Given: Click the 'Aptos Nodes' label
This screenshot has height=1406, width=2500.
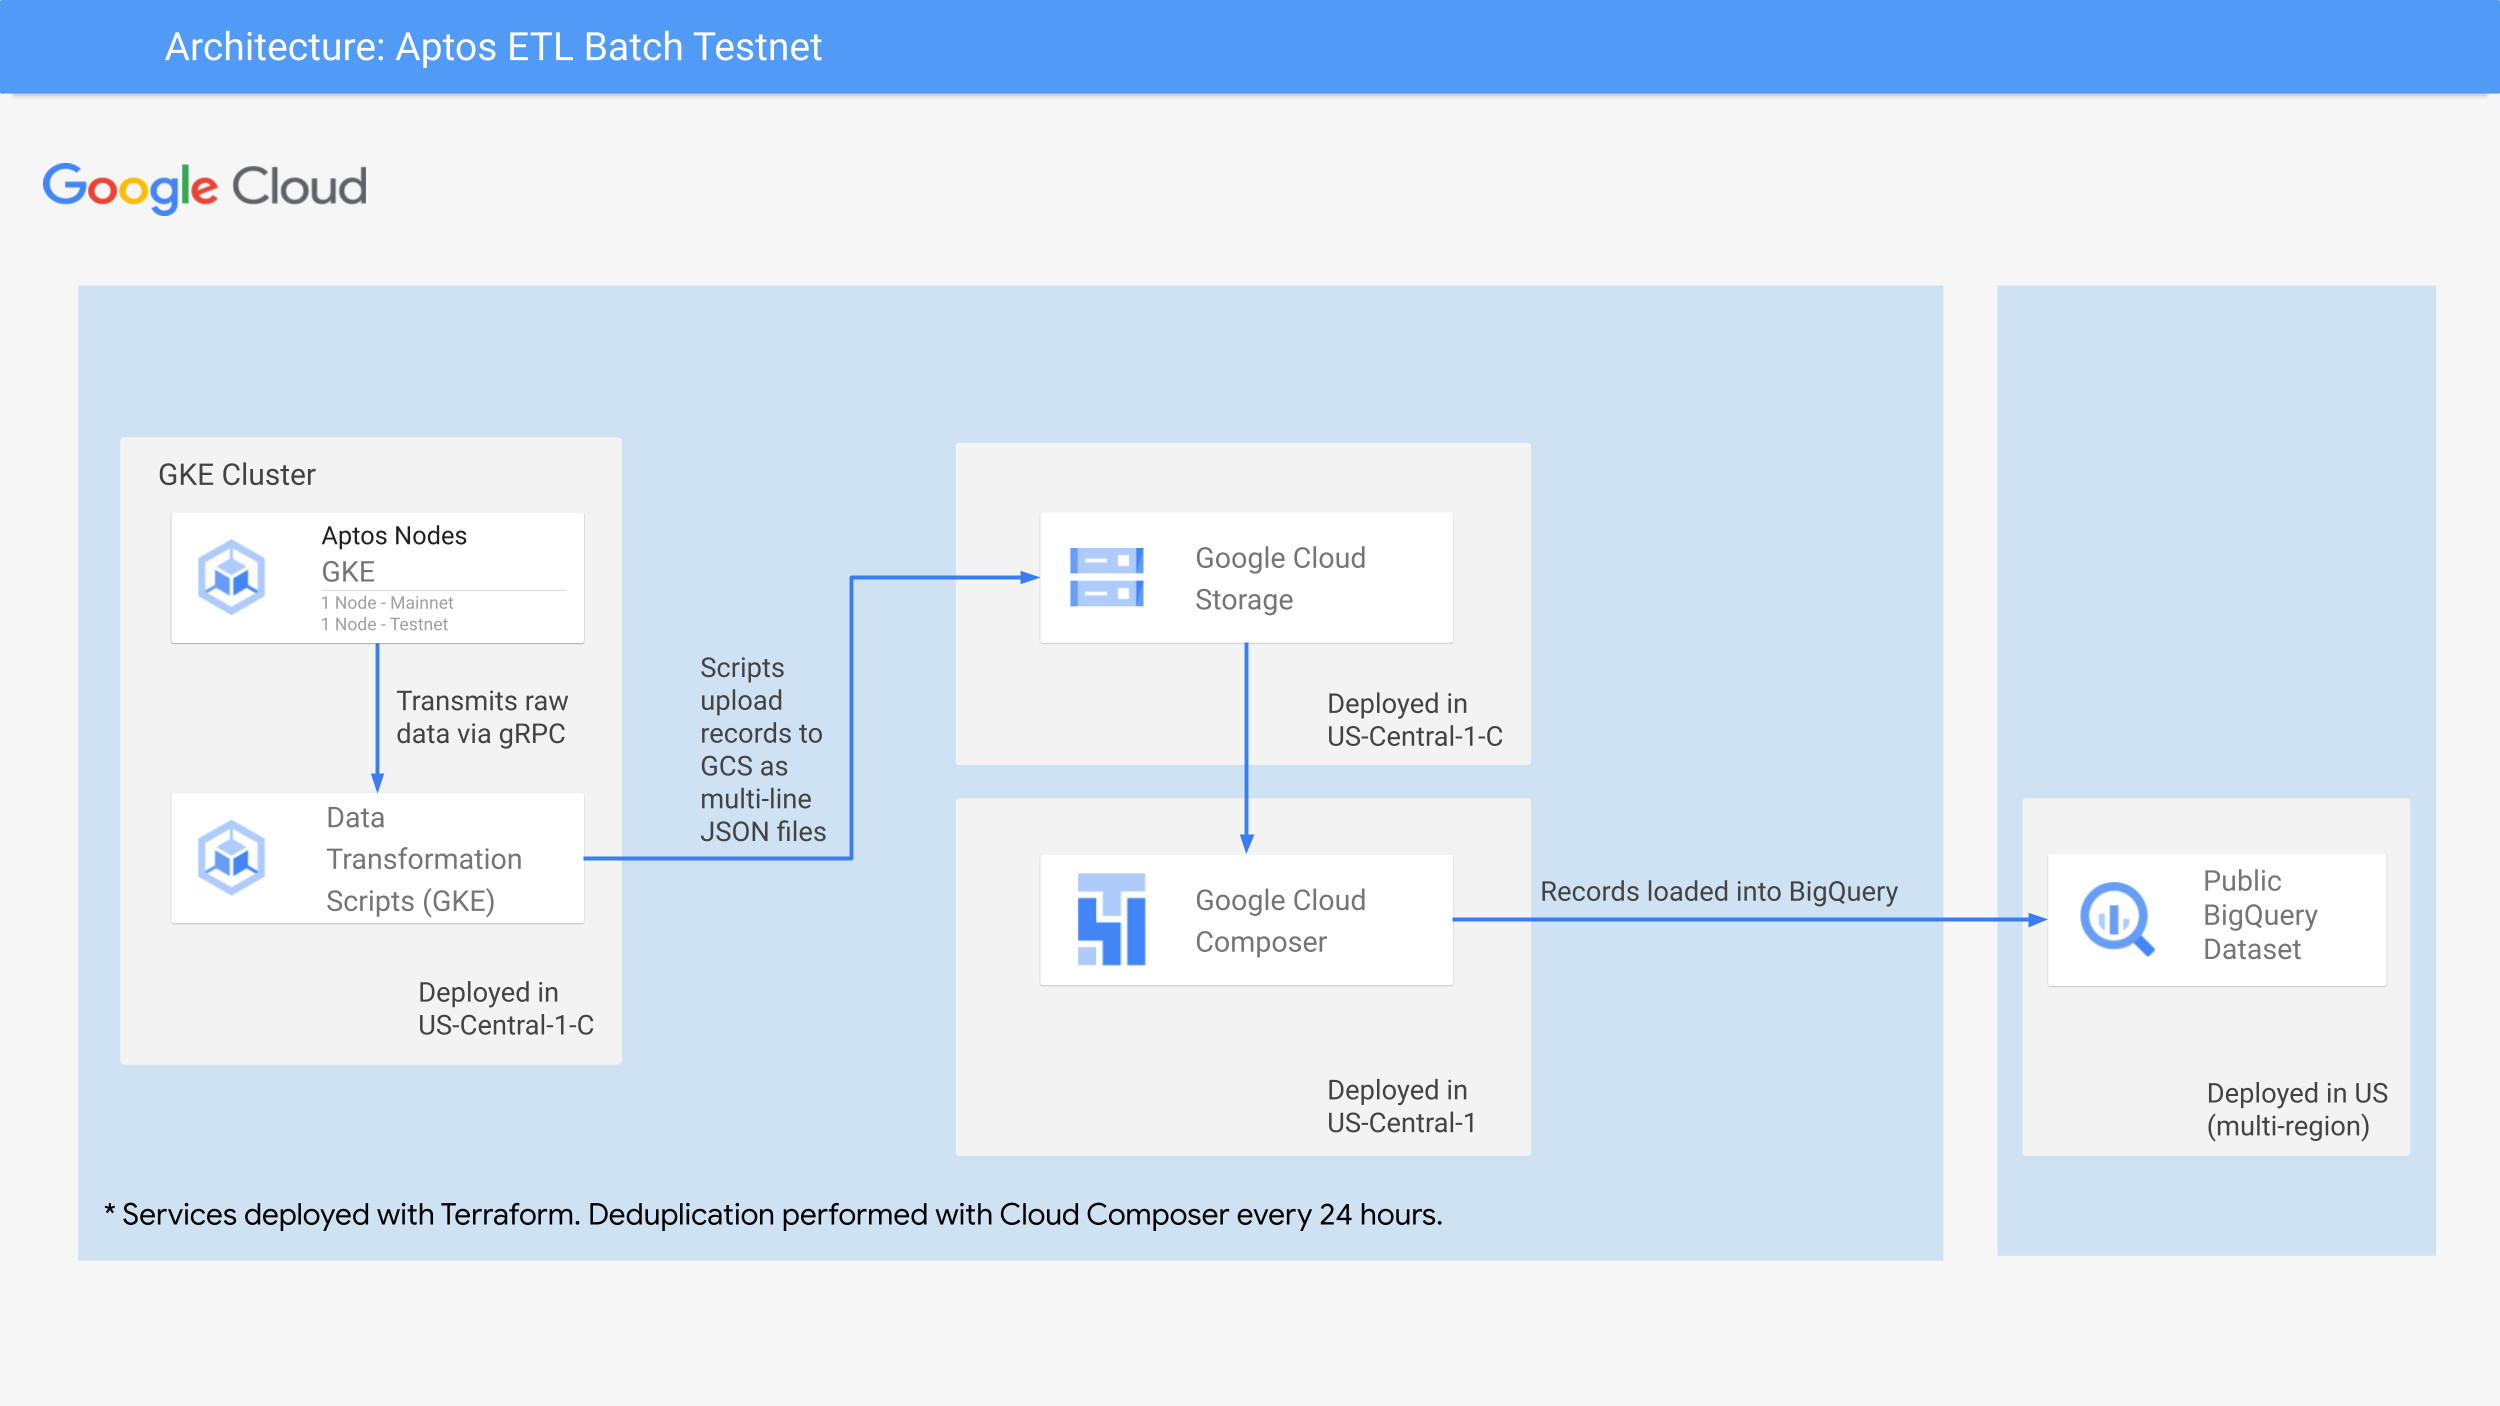Looking at the screenshot, I should (394, 535).
